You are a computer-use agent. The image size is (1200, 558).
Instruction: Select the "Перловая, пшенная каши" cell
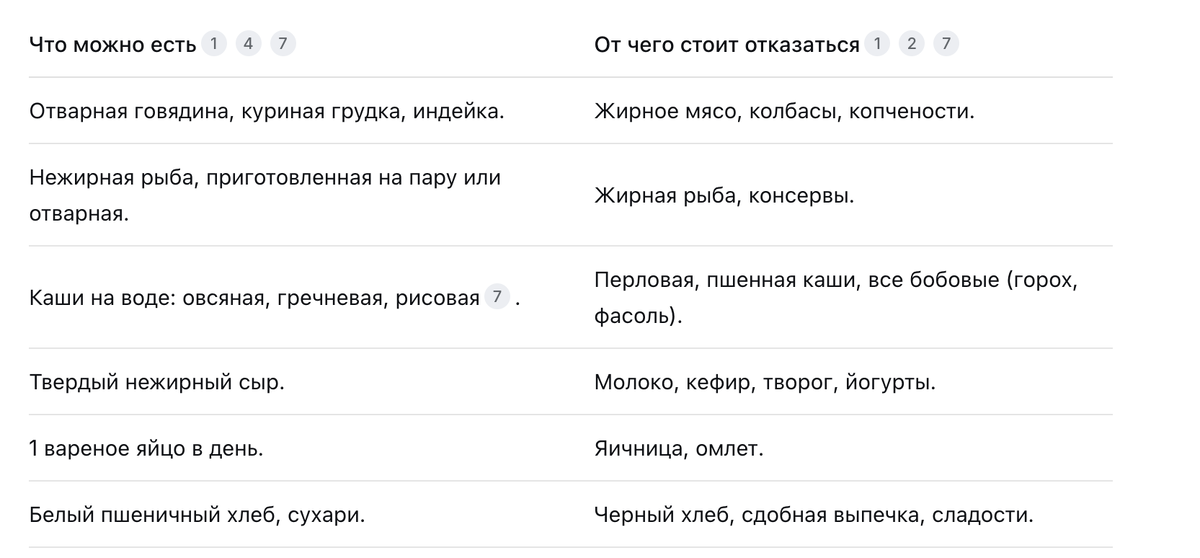[x=836, y=298]
